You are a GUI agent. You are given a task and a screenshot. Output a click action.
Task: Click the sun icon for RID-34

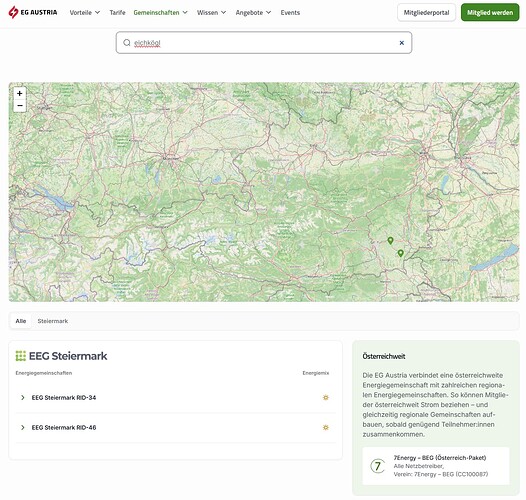[325, 398]
